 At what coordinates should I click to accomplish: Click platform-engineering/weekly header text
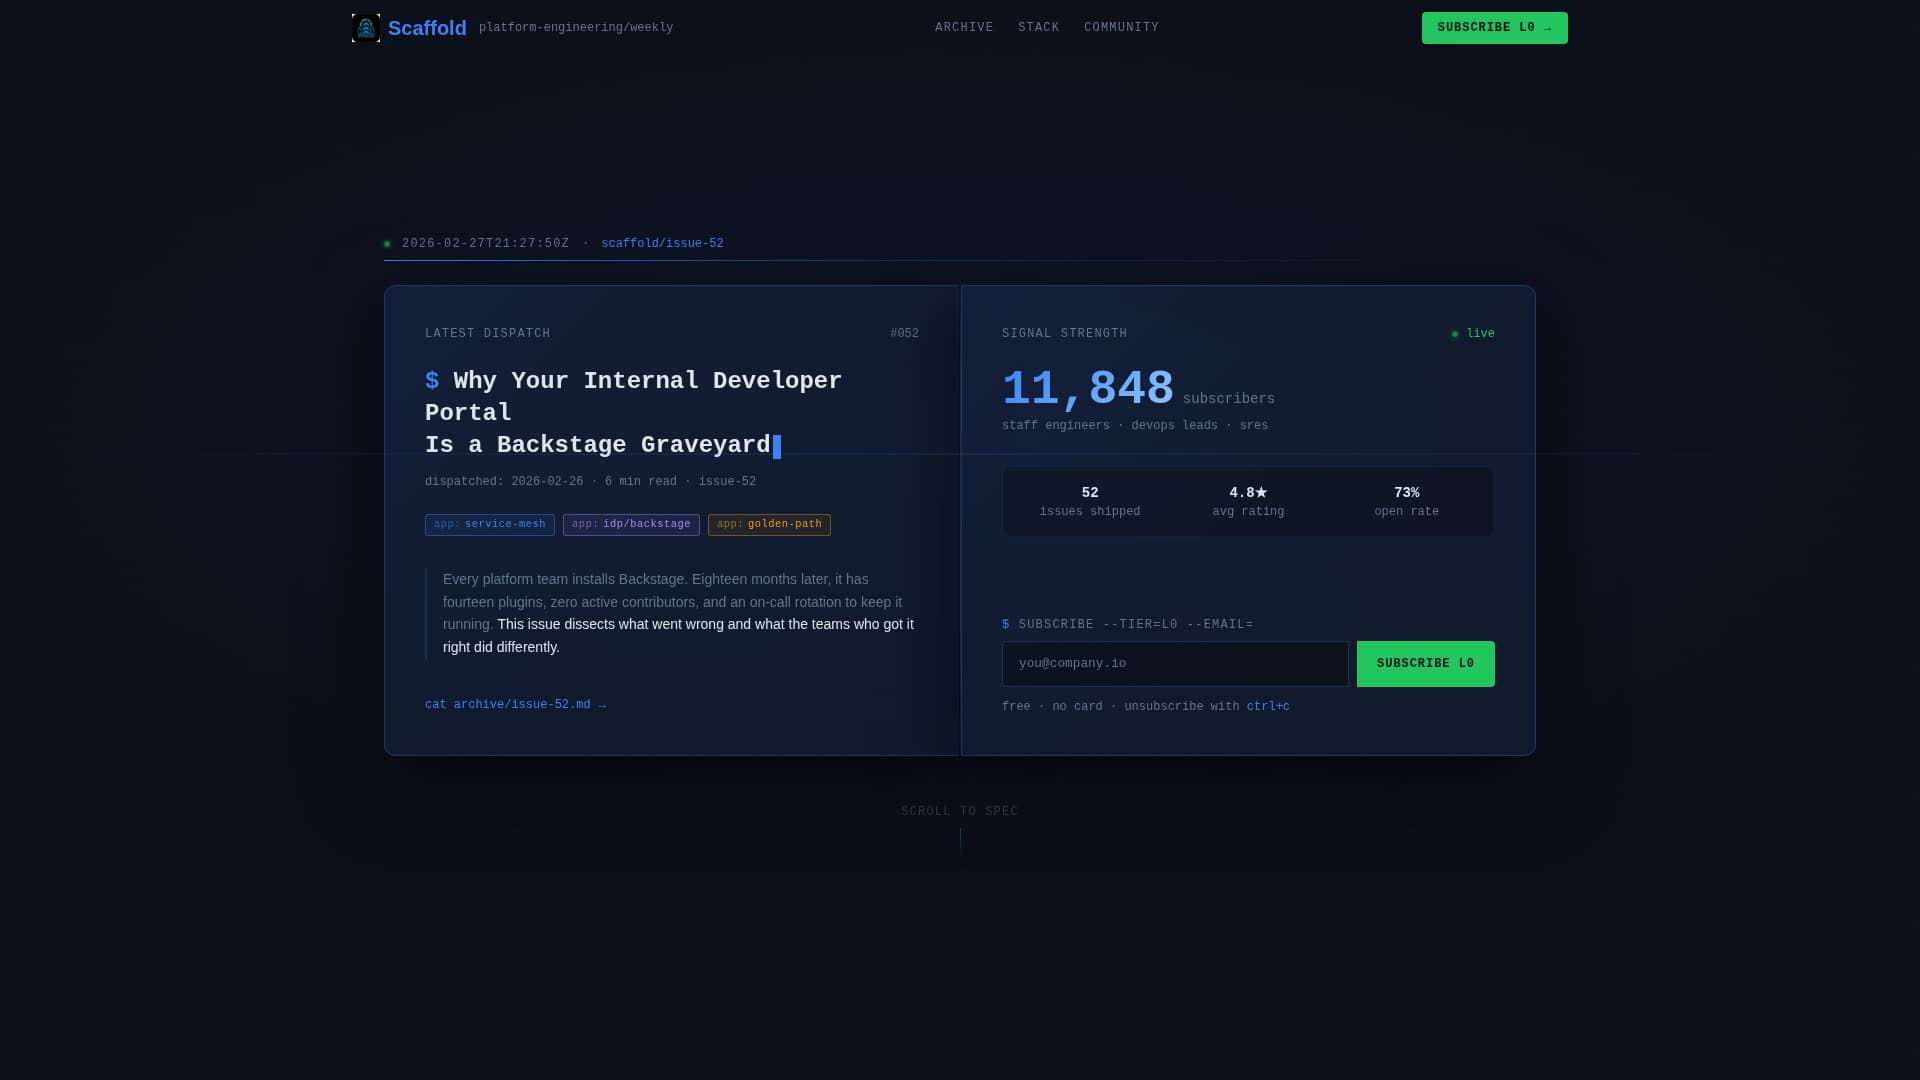click(x=576, y=28)
